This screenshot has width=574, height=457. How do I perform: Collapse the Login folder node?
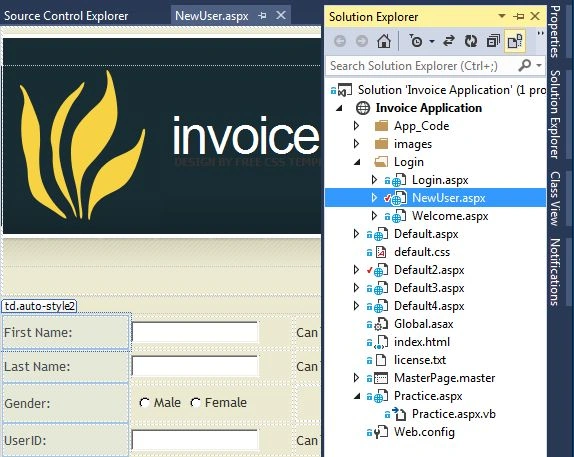point(357,162)
